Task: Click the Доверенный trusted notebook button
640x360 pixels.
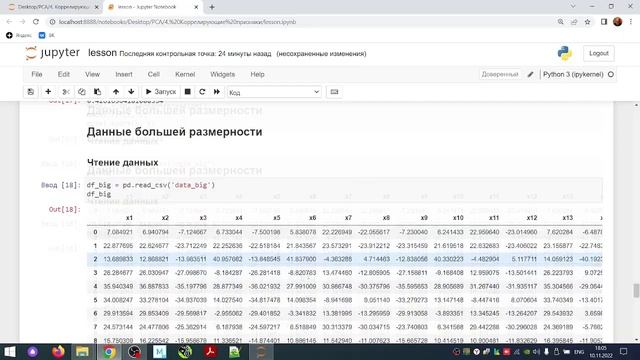Action: pos(500,74)
